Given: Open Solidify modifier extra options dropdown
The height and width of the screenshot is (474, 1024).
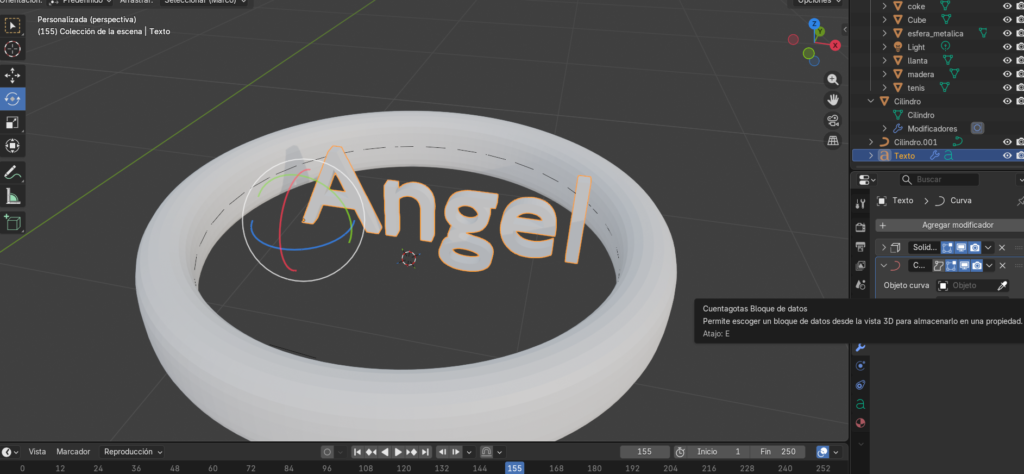Looking at the screenshot, I should tap(989, 247).
